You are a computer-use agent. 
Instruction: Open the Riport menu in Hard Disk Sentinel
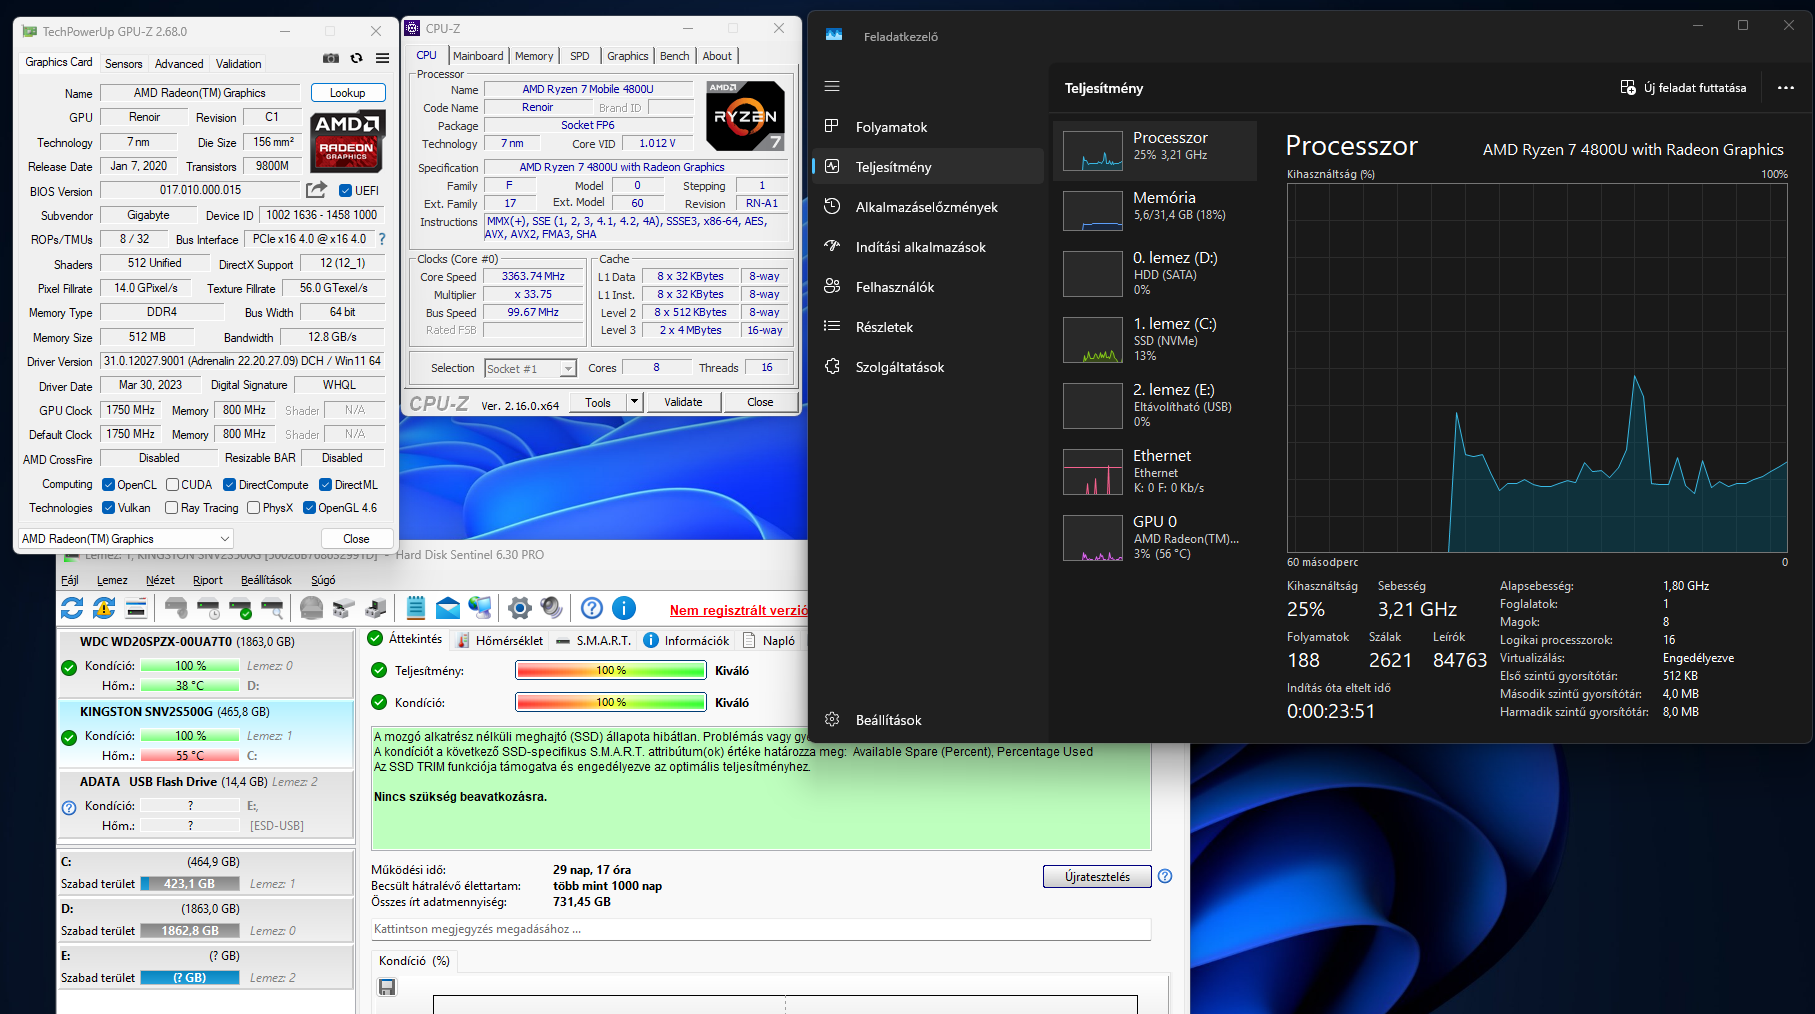pos(208,580)
